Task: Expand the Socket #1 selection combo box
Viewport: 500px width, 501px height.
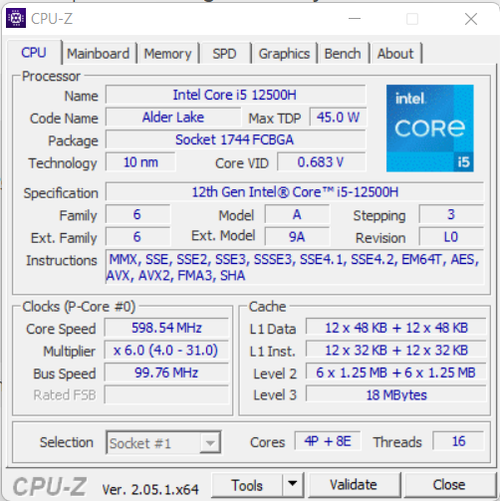Action: point(163,443)
